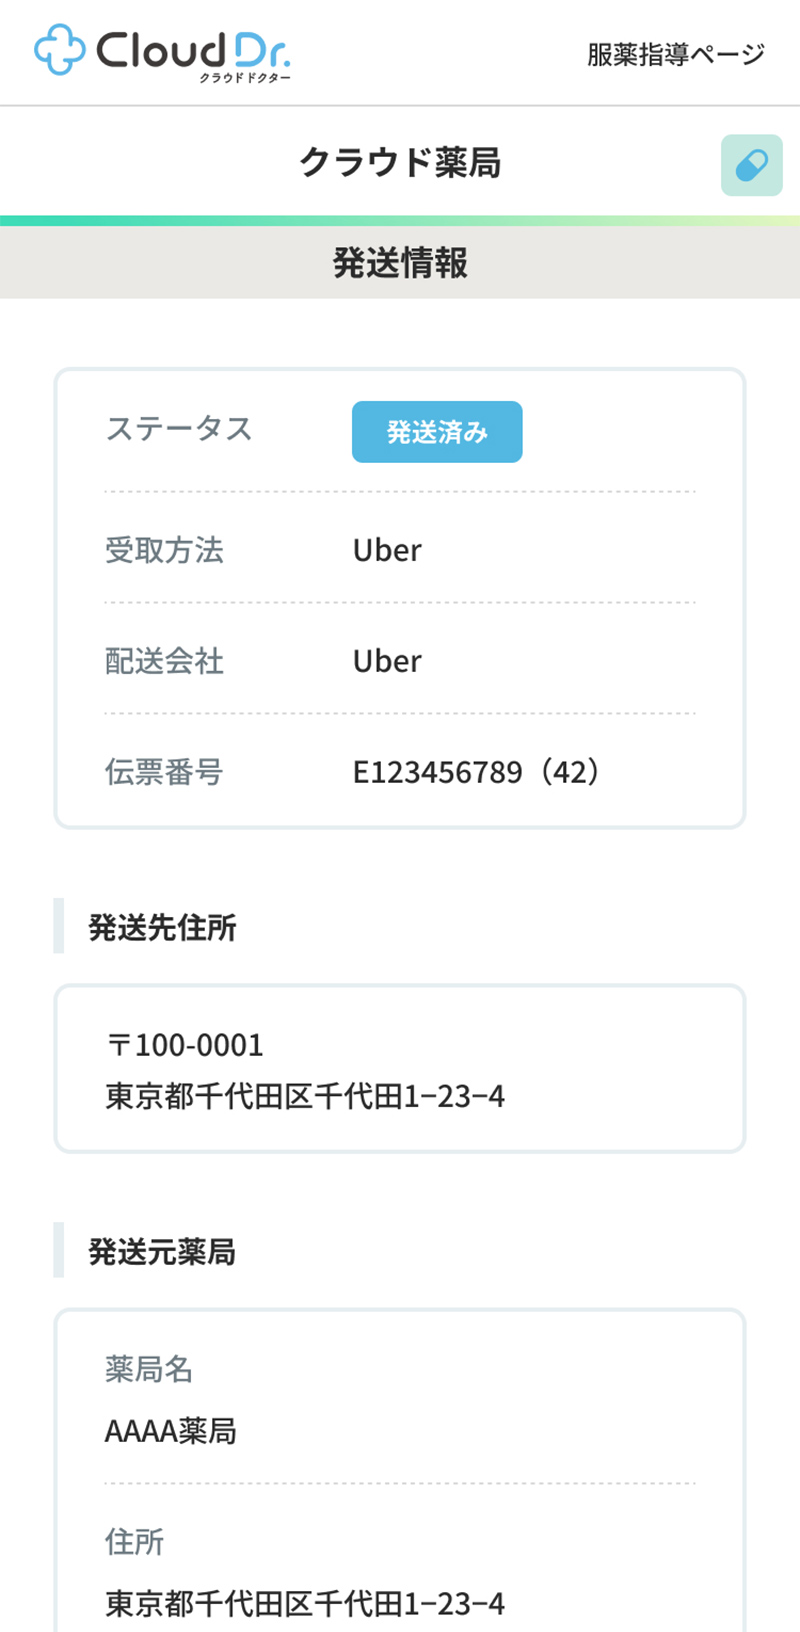Click the 配送会社 Uber value
Screen dimensions: 800x1632
point(387,661)
